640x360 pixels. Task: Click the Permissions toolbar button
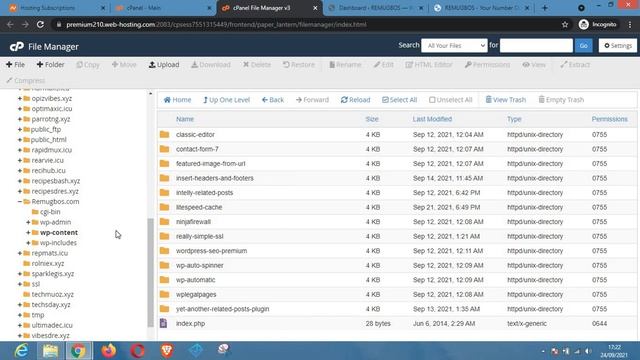487,64
